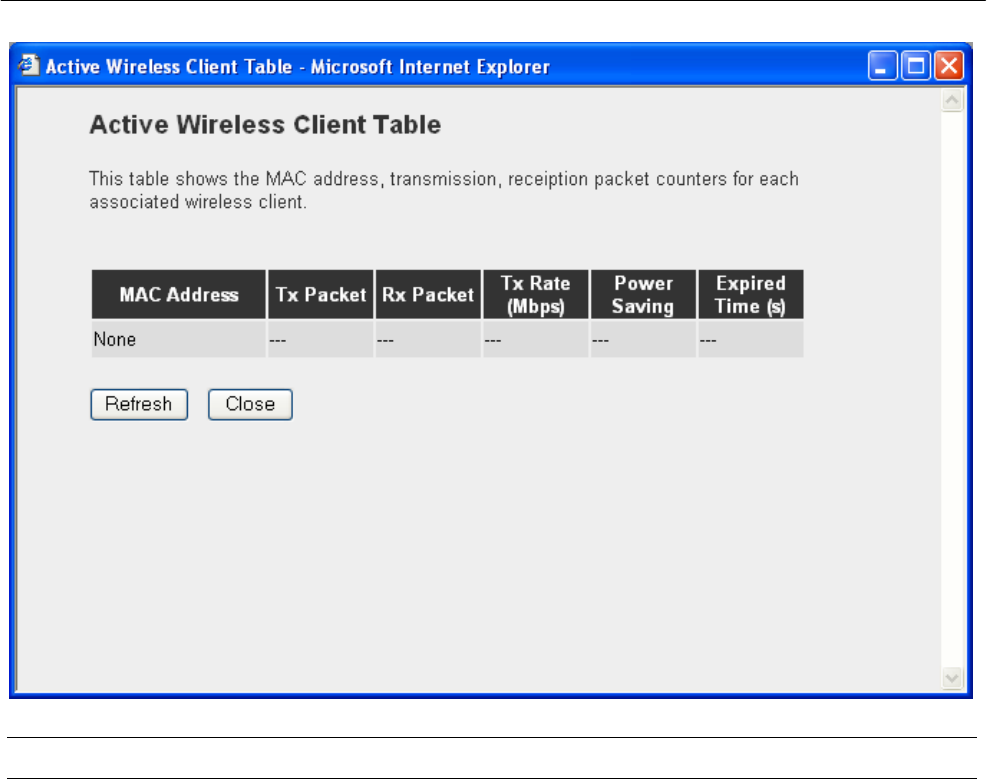Click the Expired Time (s) column header

tap(750, 294)
